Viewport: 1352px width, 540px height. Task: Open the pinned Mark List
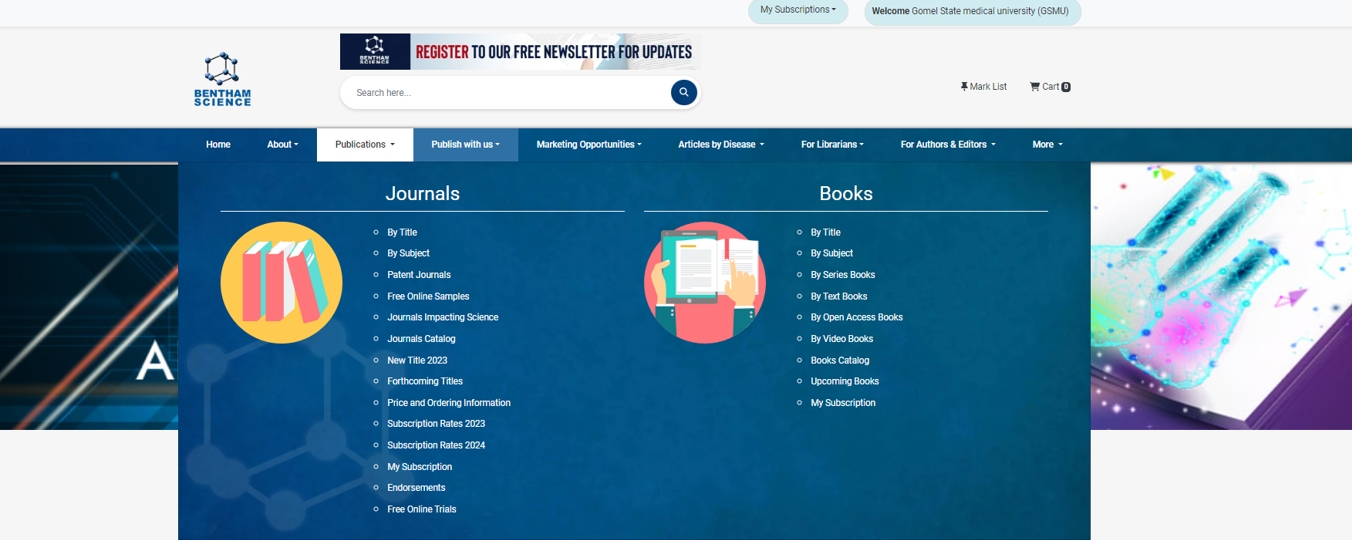[983, 87]
